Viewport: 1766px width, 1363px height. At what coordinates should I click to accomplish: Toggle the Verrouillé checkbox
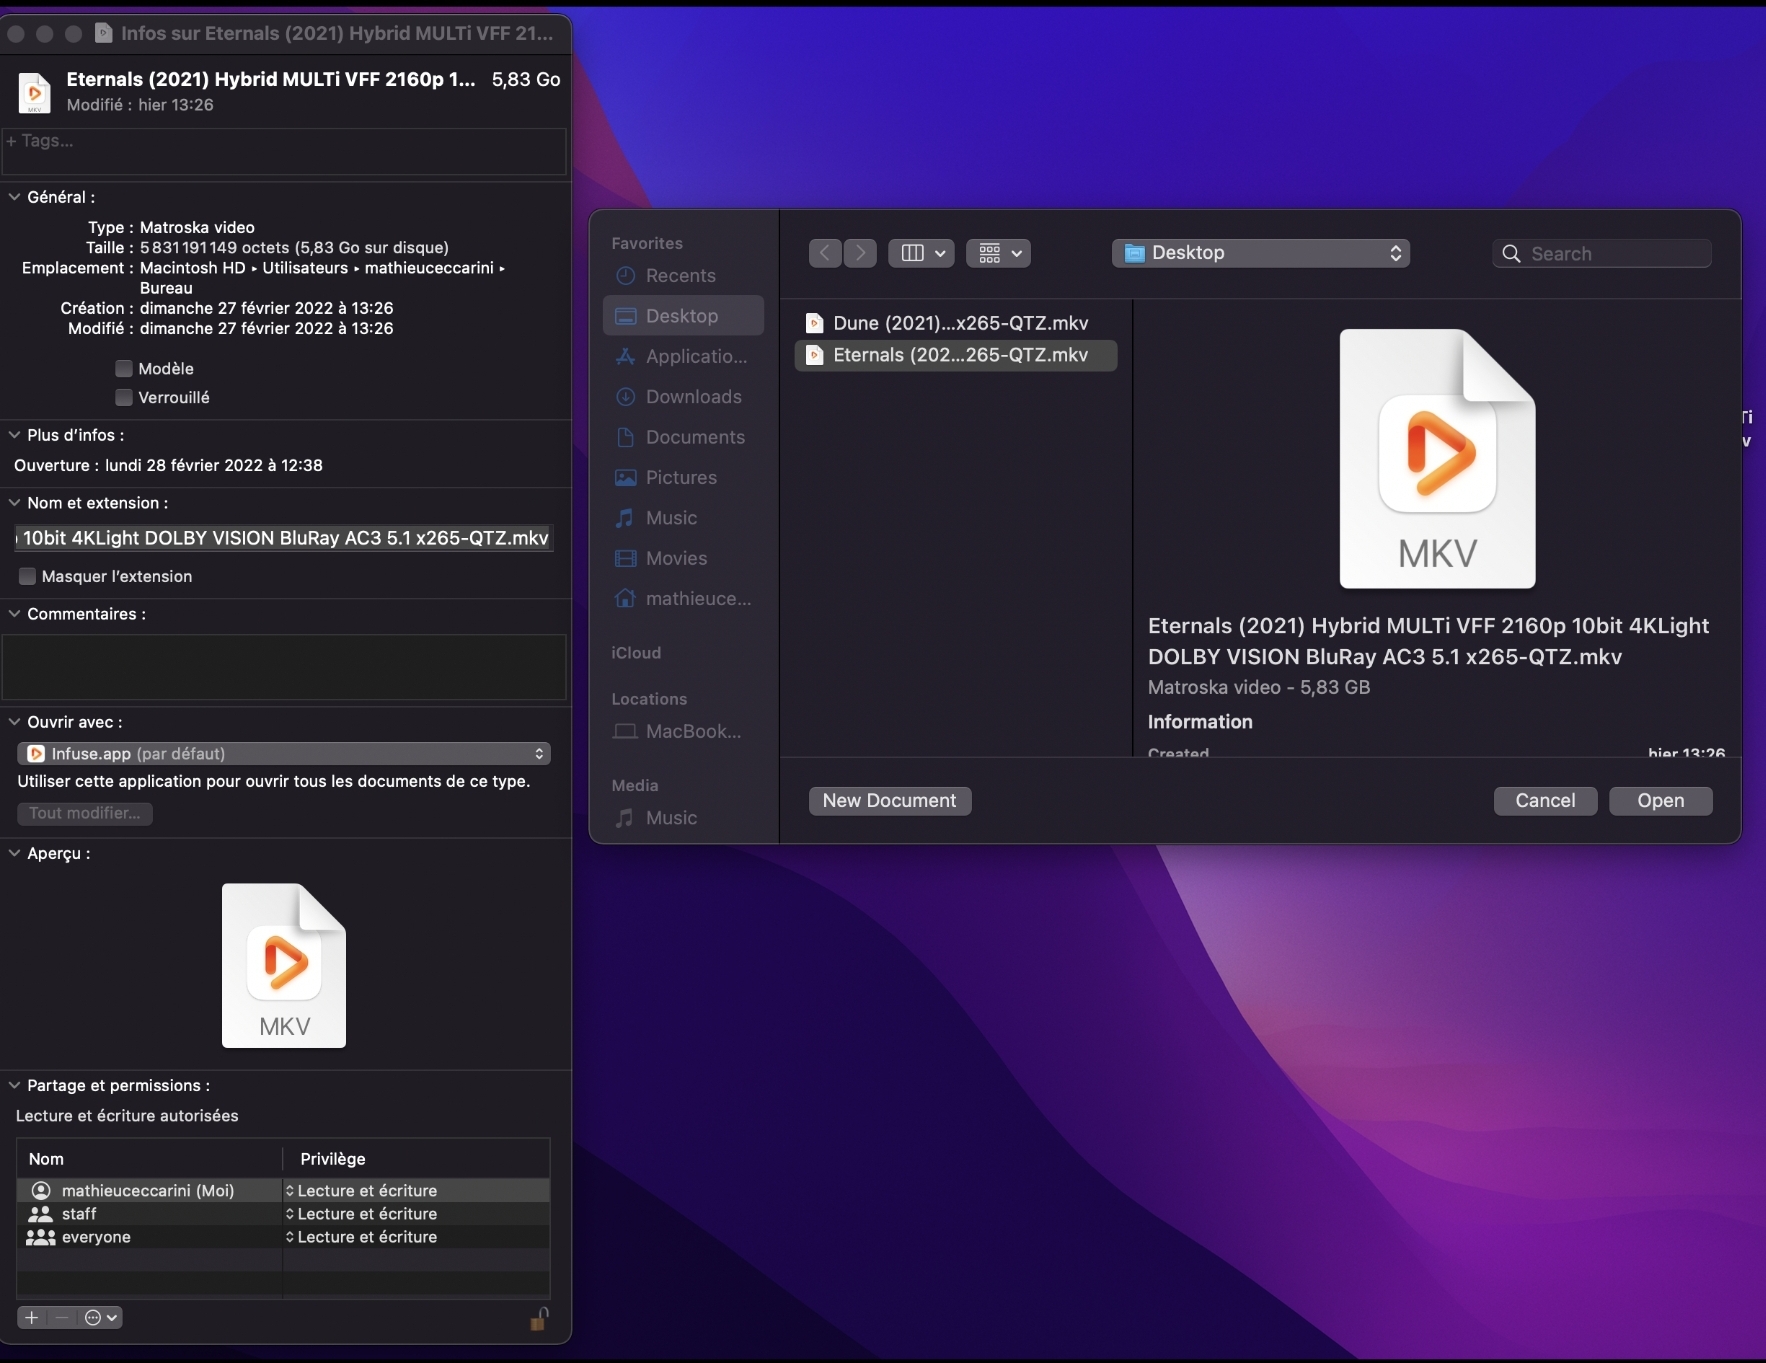pyautogui.click(x=124, y=398)
